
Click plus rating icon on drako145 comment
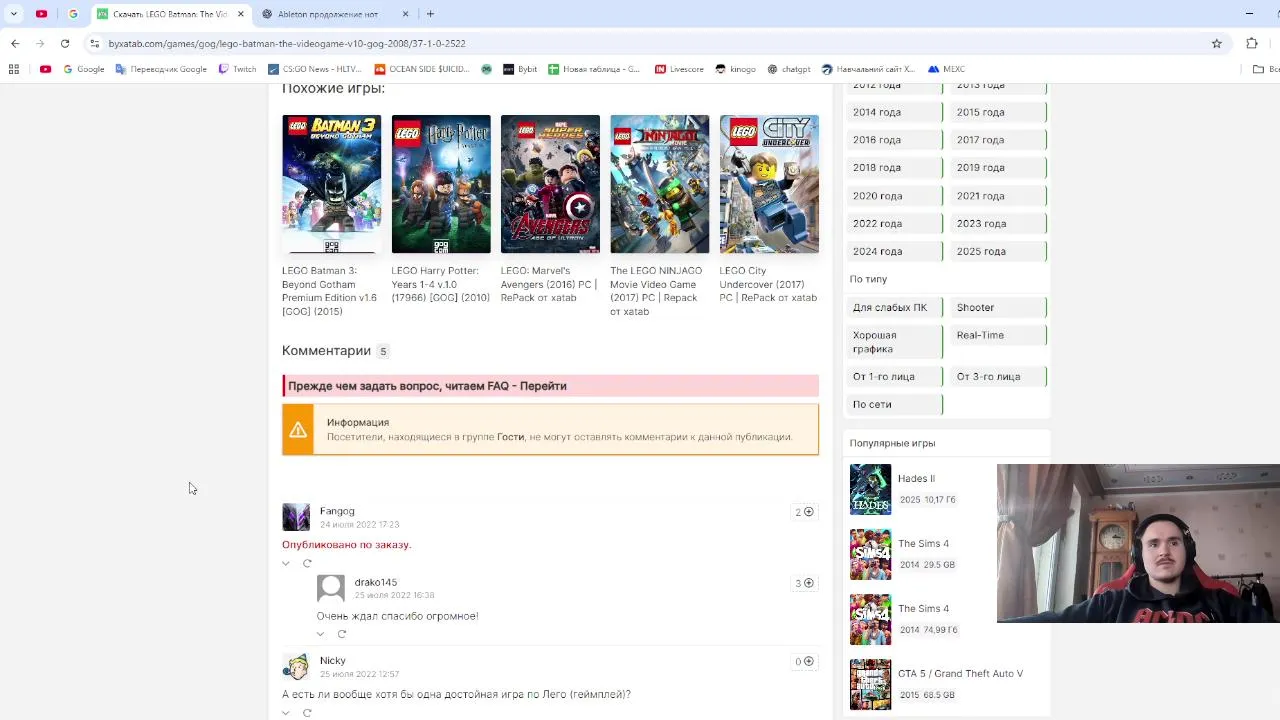(x=809, y=583)
